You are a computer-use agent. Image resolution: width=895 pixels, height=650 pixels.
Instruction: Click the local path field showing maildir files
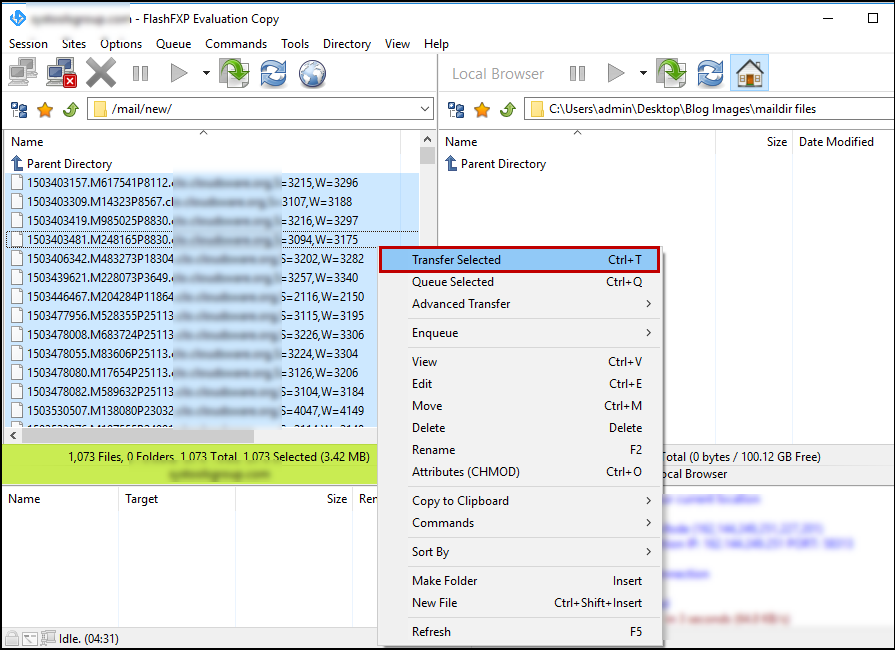coord(709,109)
